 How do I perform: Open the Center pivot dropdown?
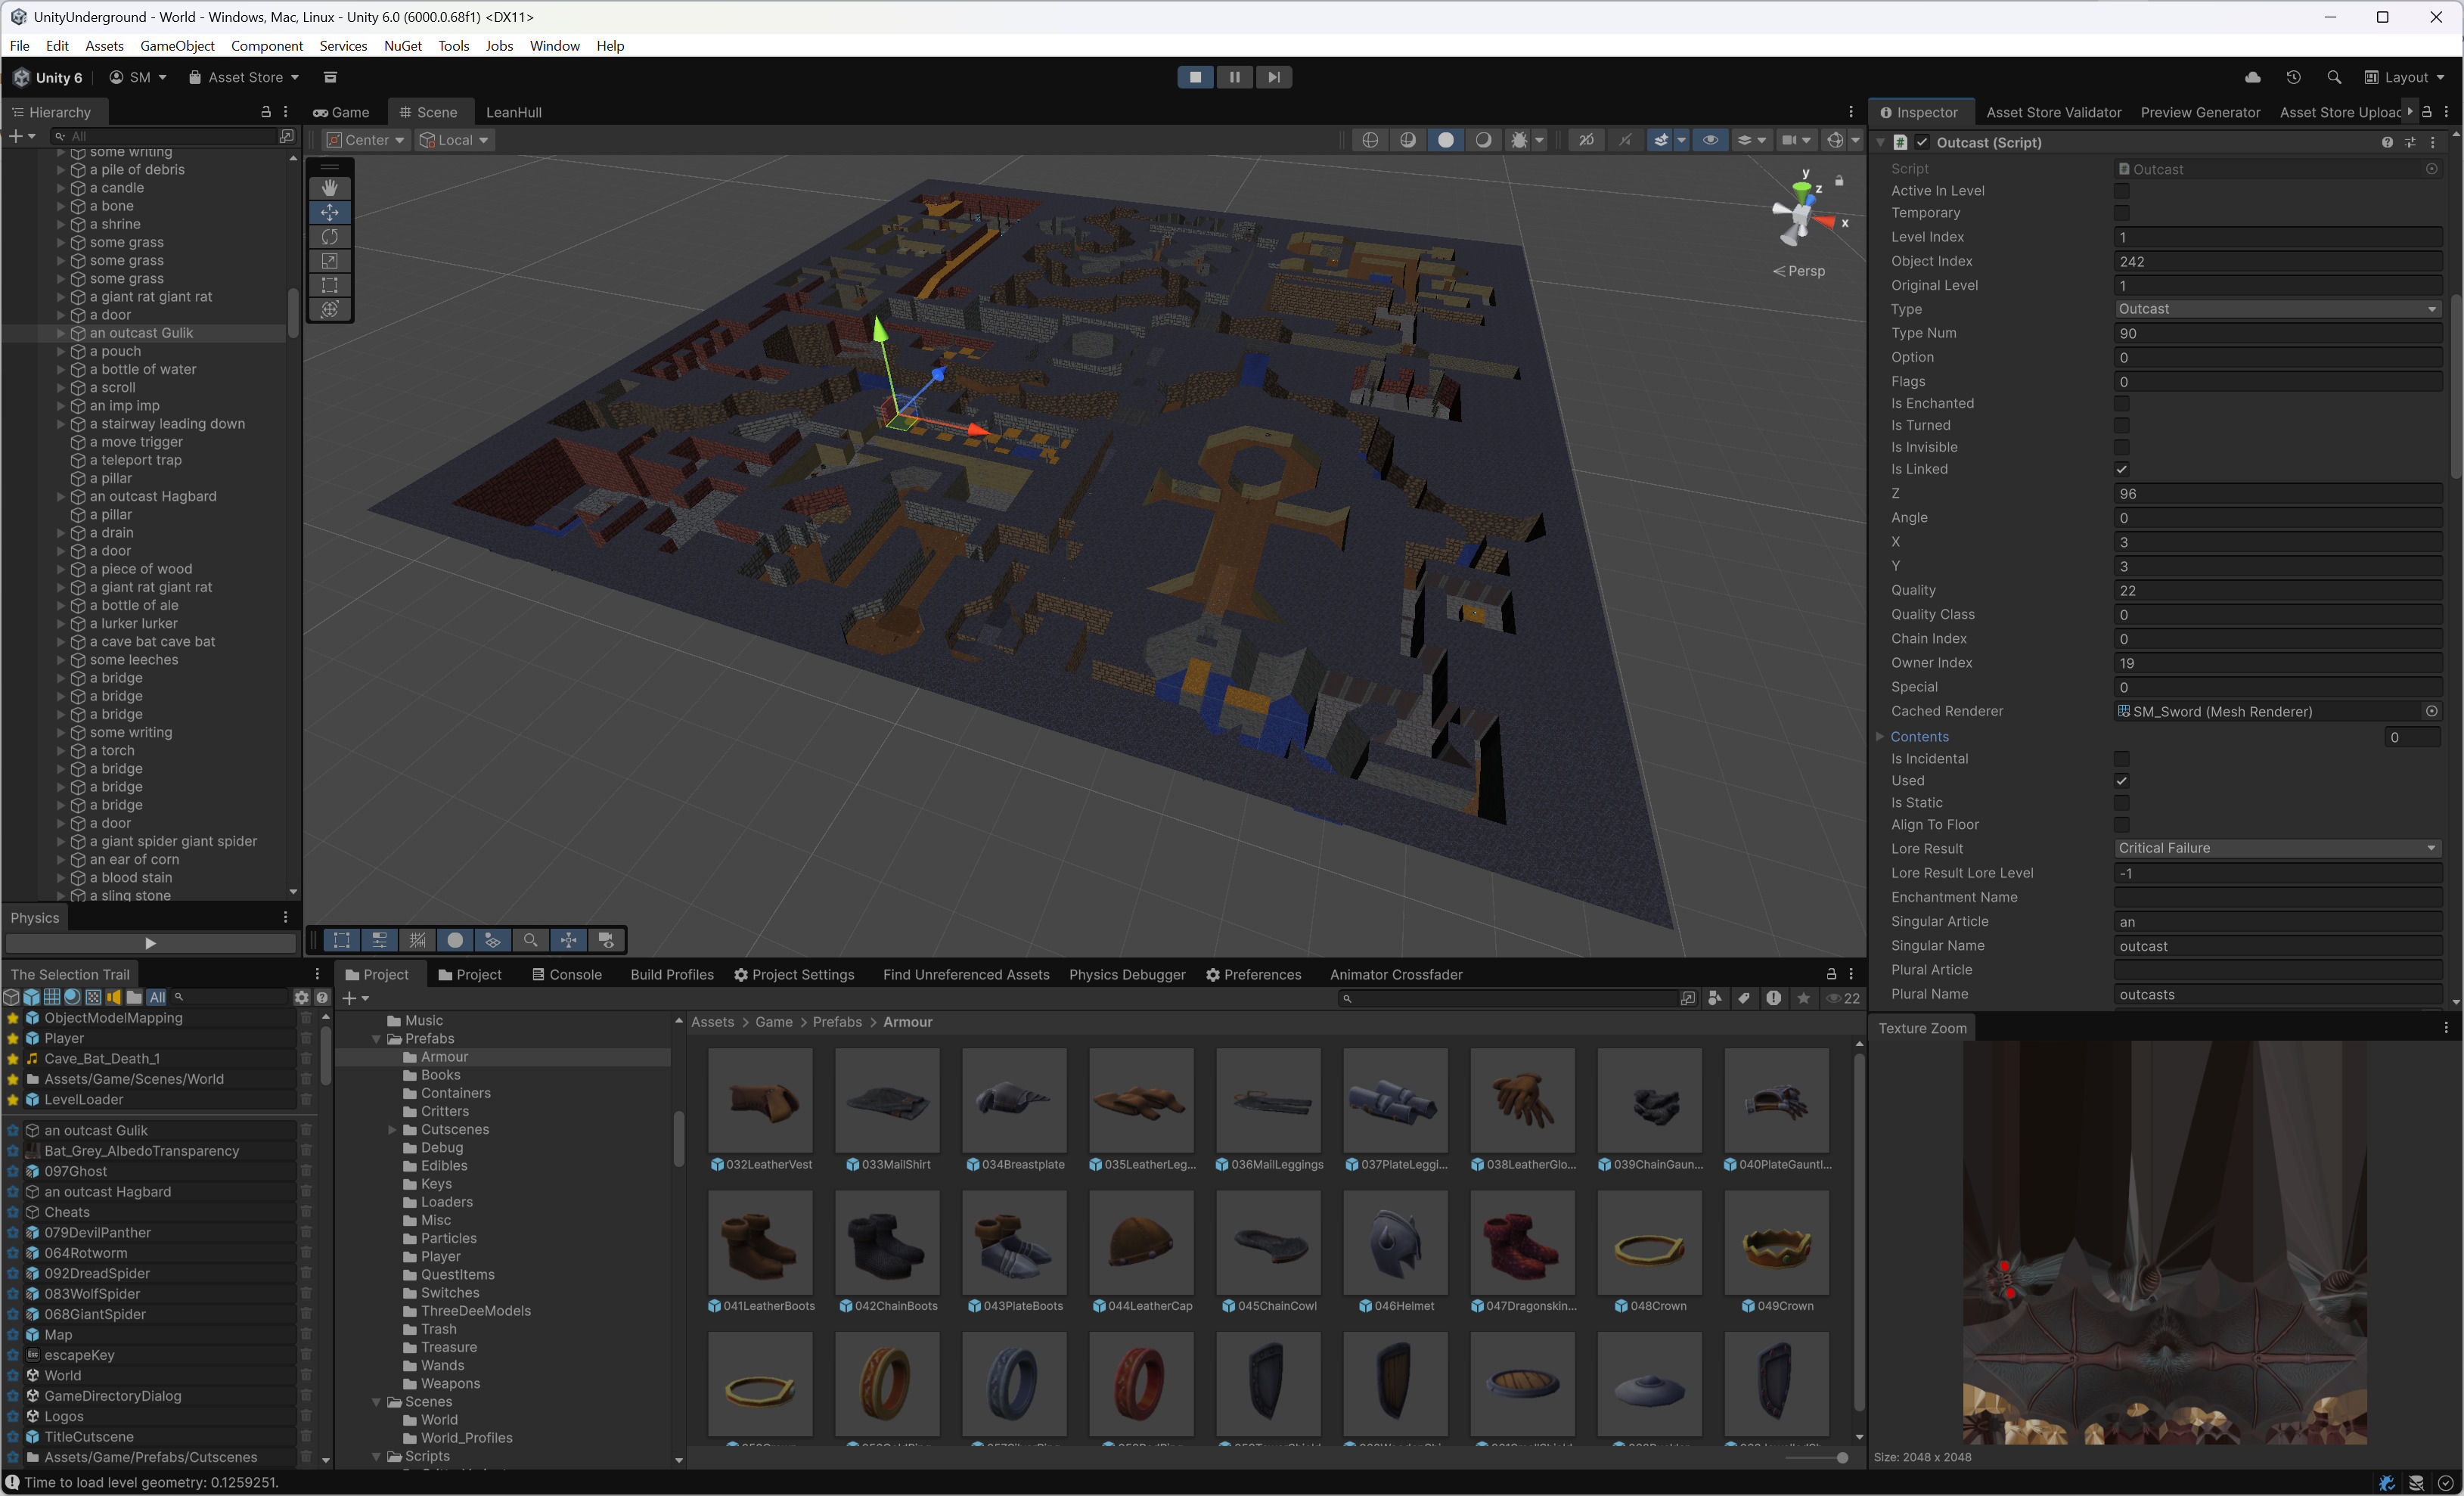pos(366,140)
